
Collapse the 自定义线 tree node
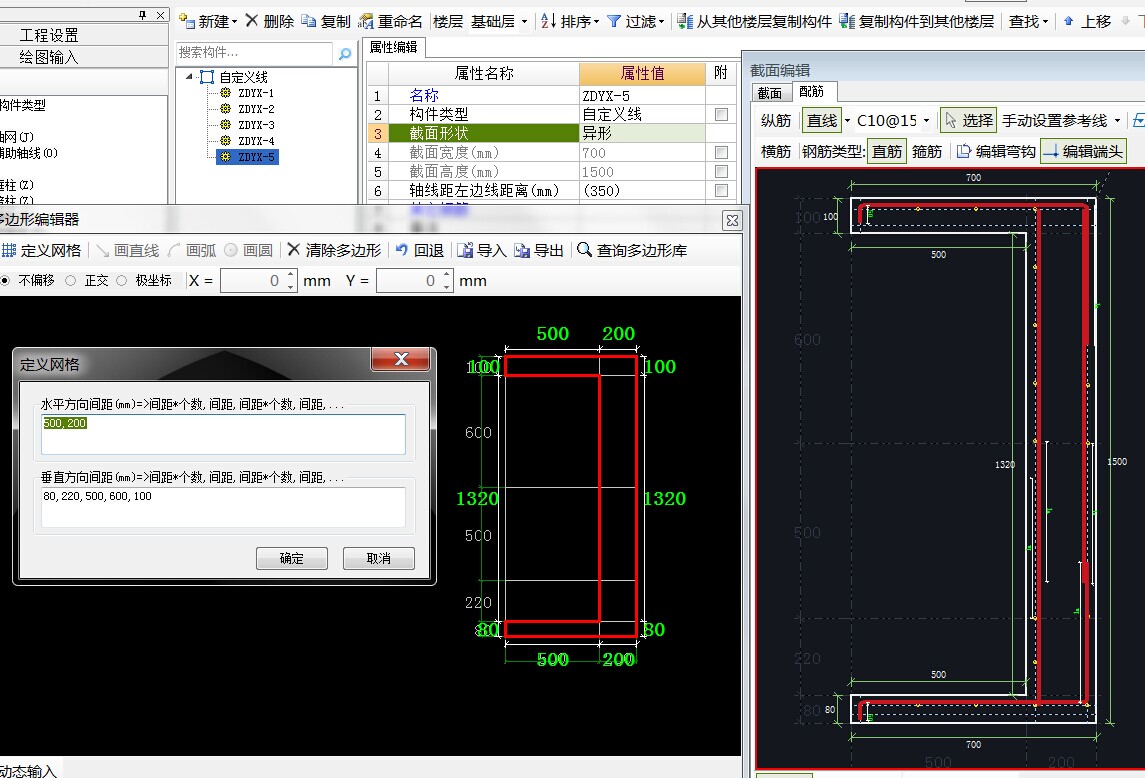190,77
